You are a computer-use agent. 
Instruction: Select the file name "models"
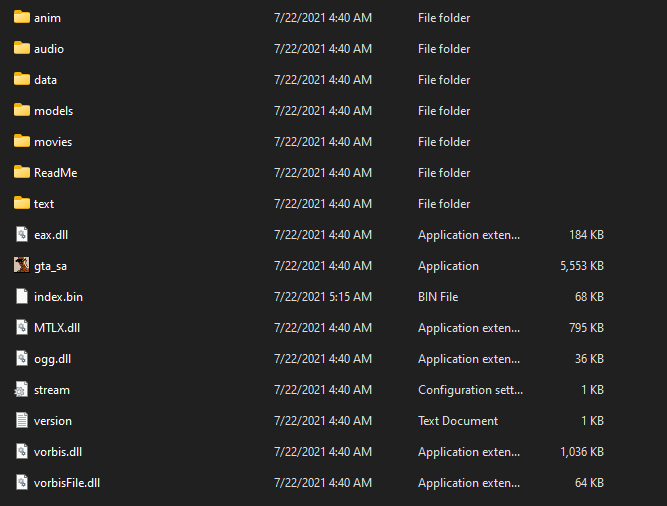pyautogui.click(x=54, y=111)
